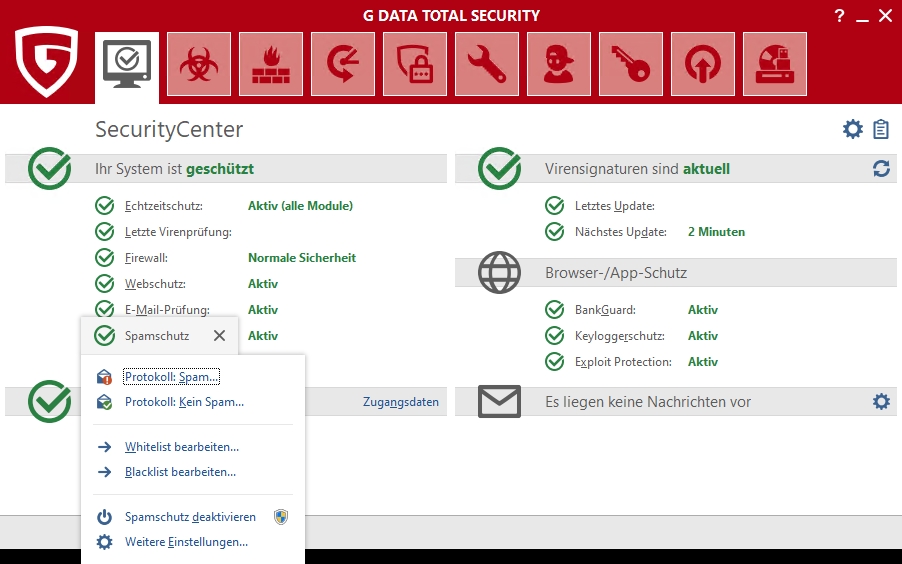The height and width of the screenshot is (564, 902).
Task: Click envelope icon beside Protokoll: Kein Spam
Action: [104, 402]
